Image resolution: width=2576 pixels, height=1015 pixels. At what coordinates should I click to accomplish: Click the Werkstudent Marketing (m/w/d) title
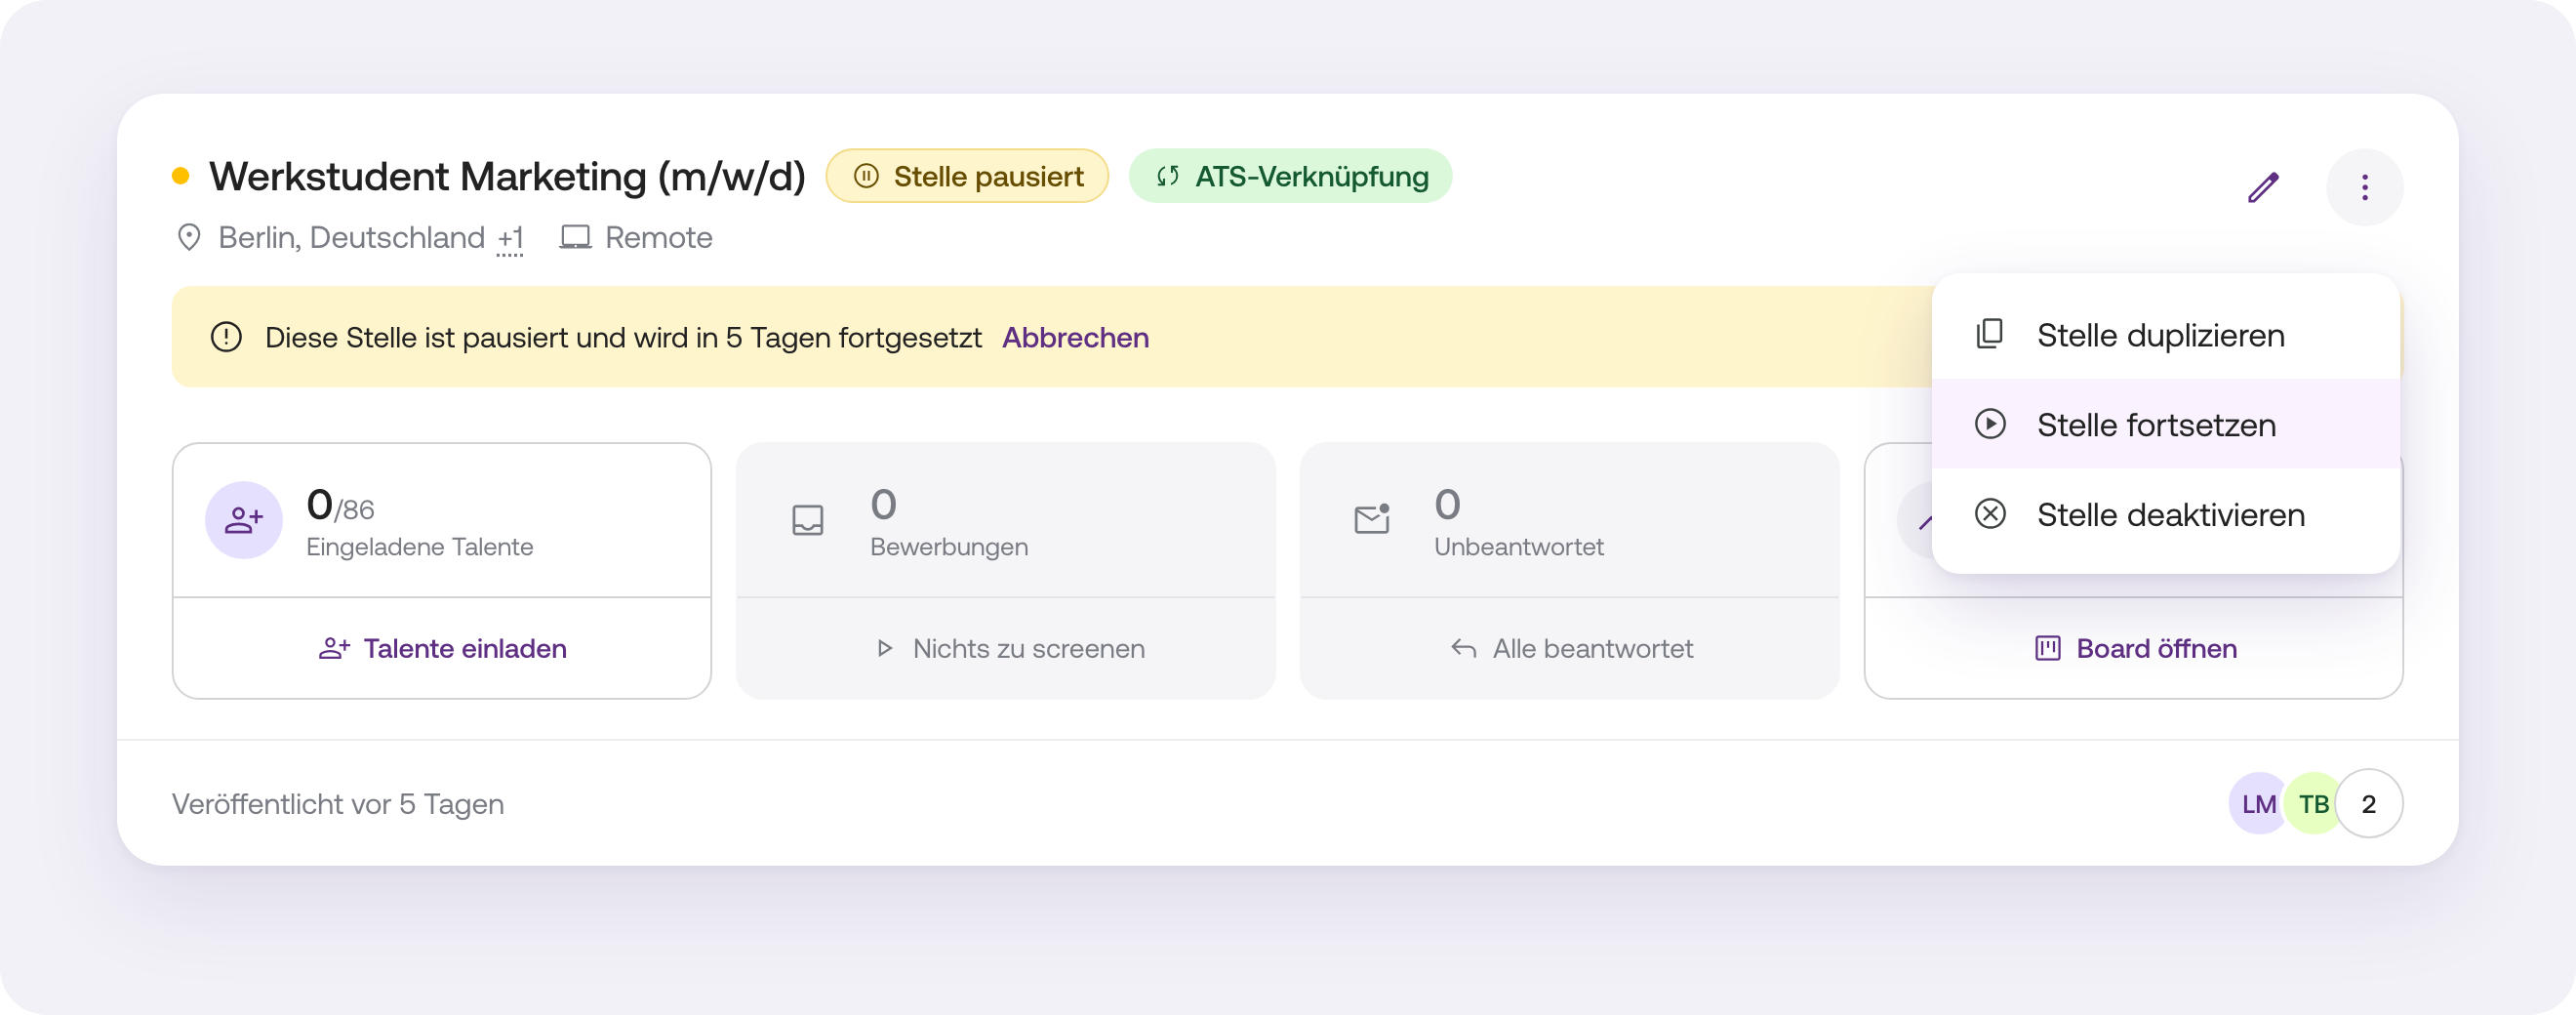point(507,177)
